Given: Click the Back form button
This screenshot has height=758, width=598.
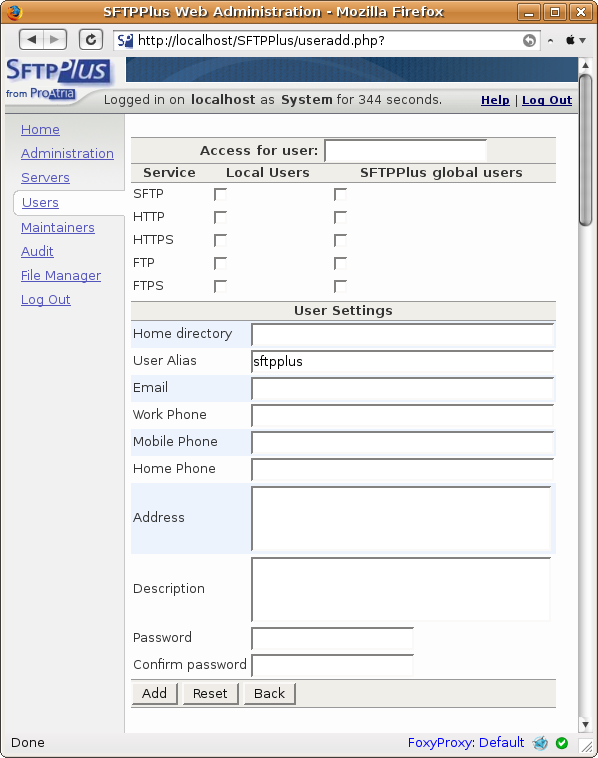Looking at the screenshot, I should [269, 693].
